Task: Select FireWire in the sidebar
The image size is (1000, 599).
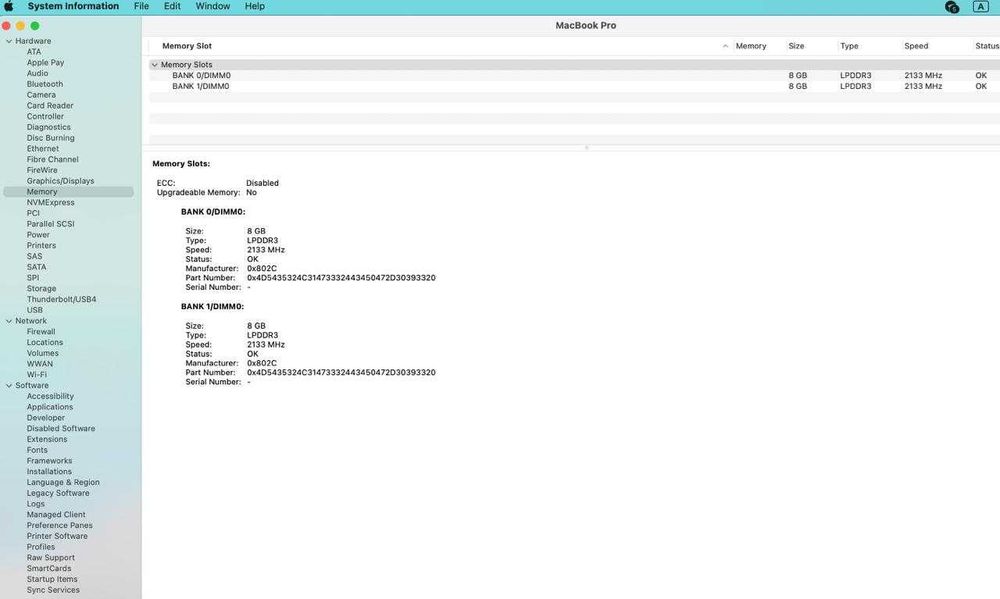Action: 42,170
